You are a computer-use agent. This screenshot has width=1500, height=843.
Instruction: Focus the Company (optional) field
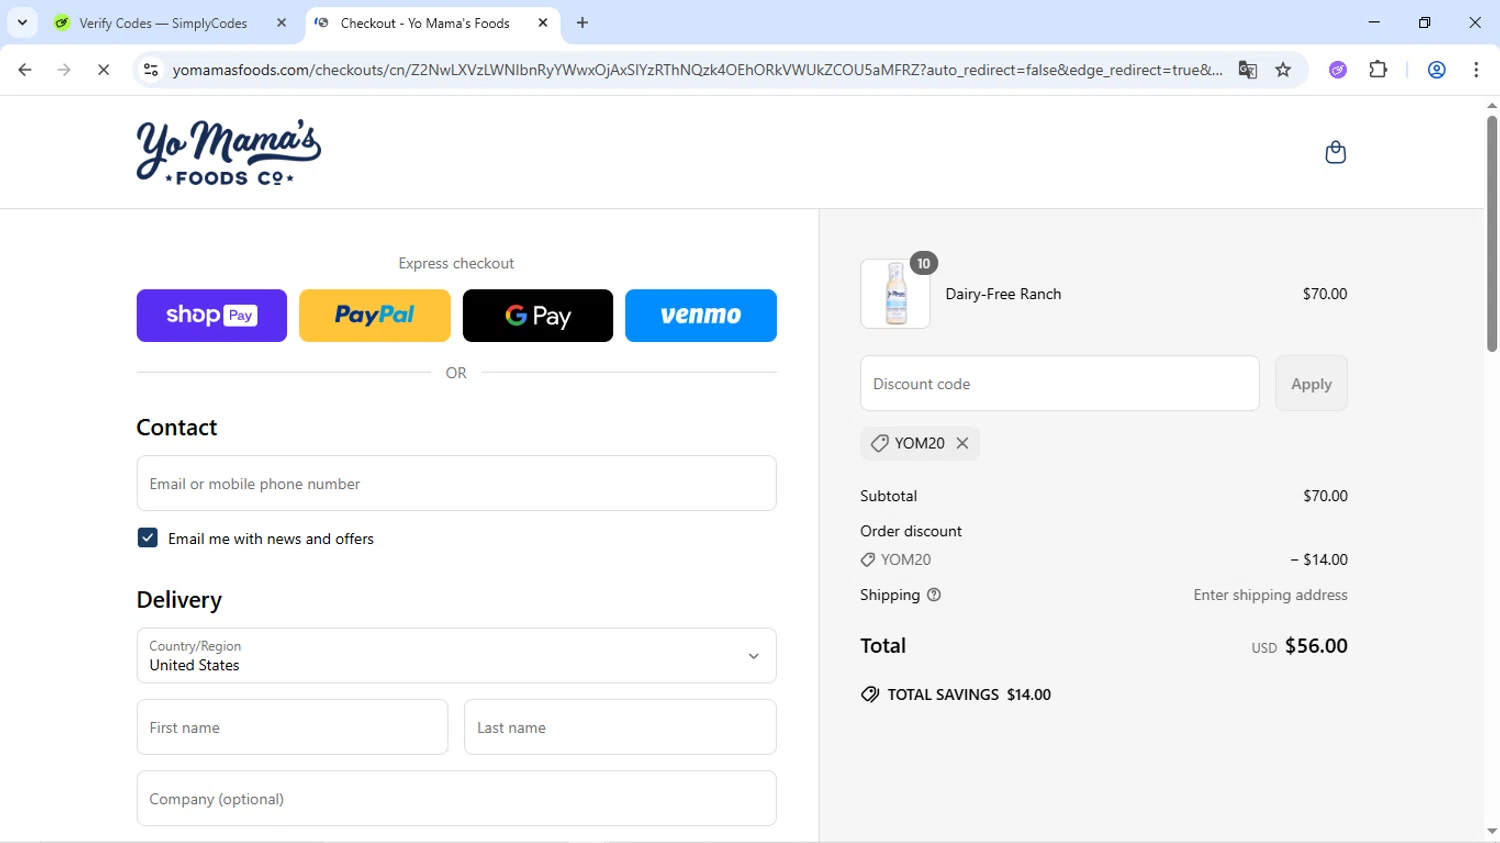tap(456, 798)
